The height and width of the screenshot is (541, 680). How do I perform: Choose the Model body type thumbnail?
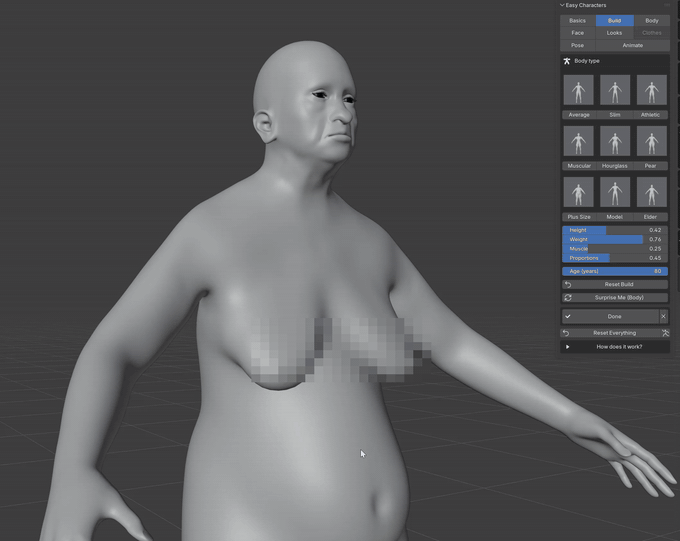615,192
